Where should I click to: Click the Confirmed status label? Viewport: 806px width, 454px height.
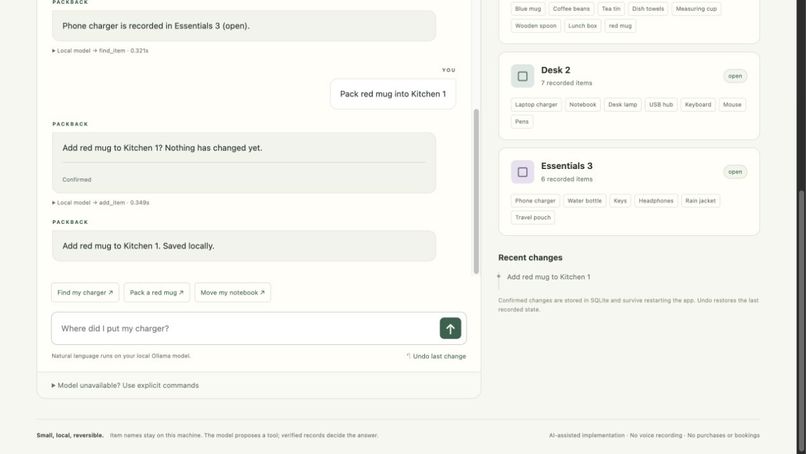tap(77, 180)
